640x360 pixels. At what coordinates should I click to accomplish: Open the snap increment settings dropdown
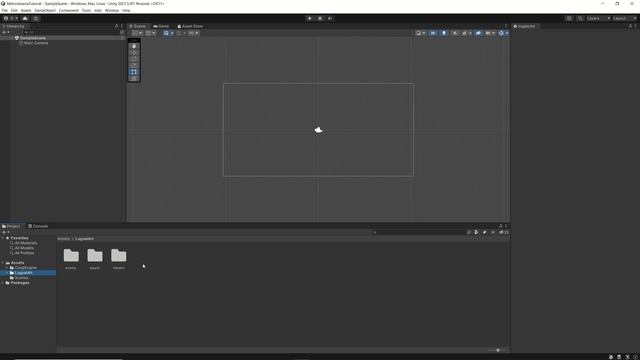(193, 33)
